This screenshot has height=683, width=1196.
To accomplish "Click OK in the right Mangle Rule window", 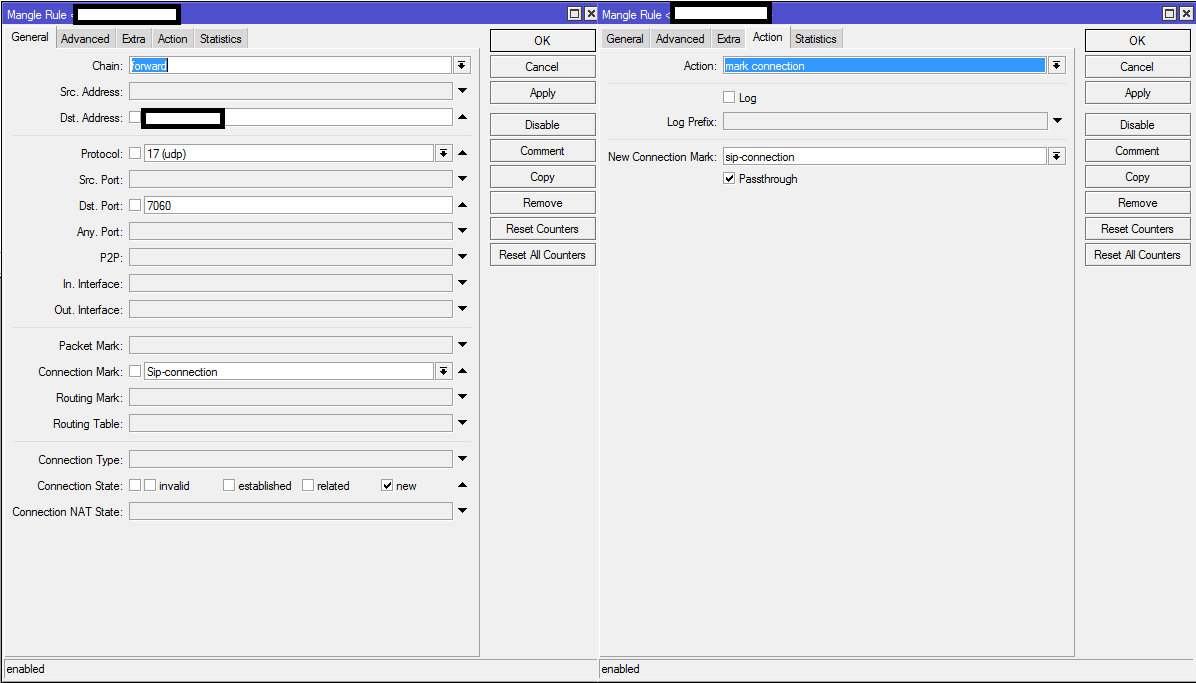I will pos(1137,40).
